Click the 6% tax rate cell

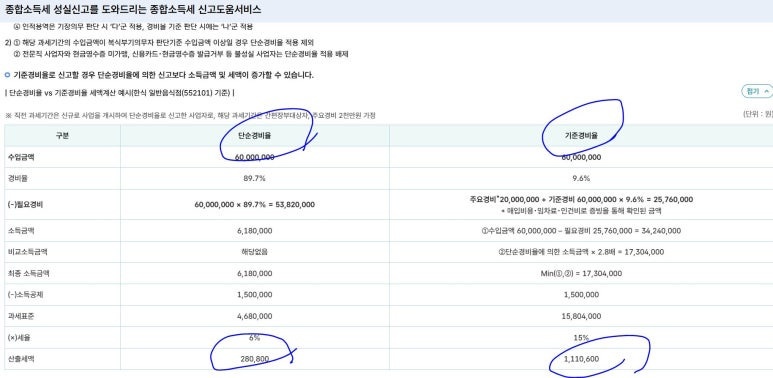[254, 338]
